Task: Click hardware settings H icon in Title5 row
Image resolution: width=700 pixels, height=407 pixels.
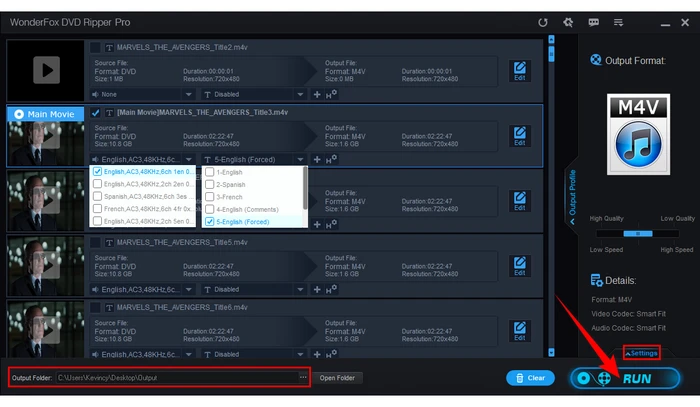Action: point(331,289)
